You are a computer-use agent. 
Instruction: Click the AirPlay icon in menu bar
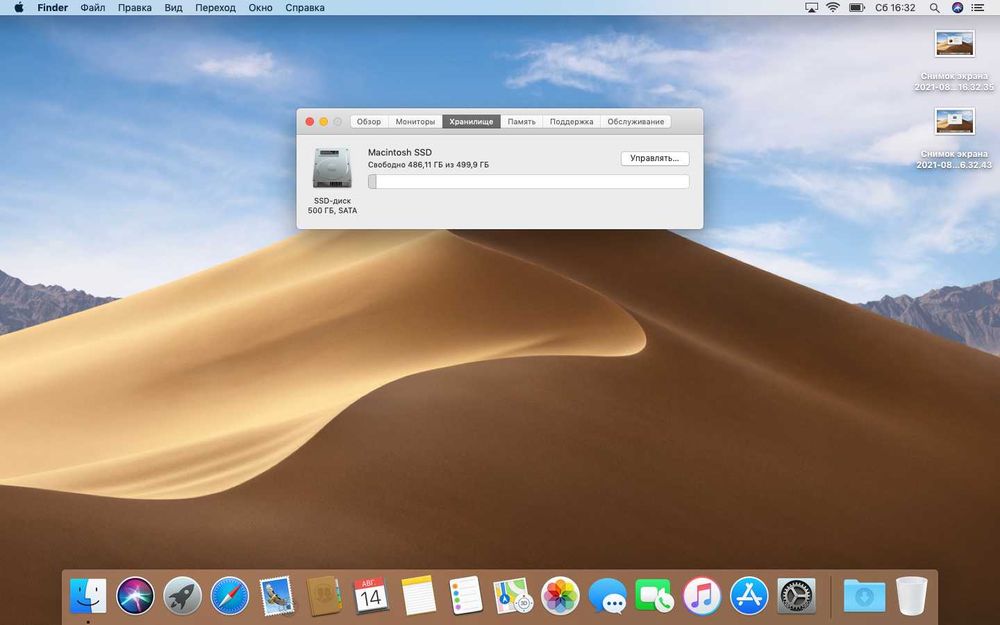coord(811,8)
